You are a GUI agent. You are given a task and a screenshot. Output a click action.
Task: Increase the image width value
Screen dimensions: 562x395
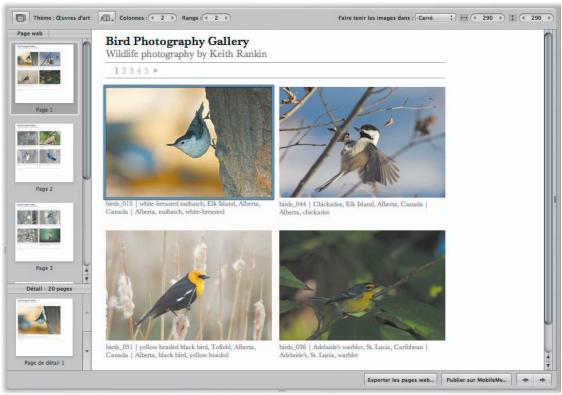(500, 18)
